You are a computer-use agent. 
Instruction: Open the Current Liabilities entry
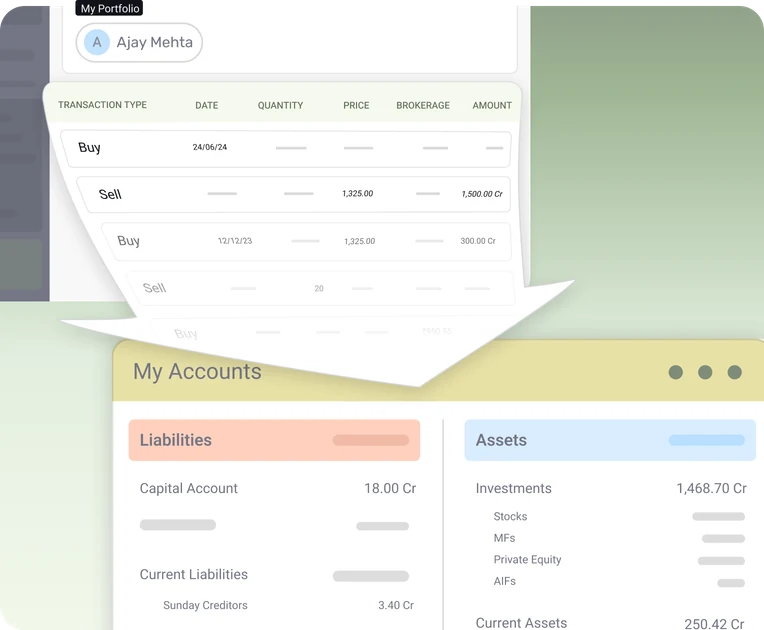point(193,574)
